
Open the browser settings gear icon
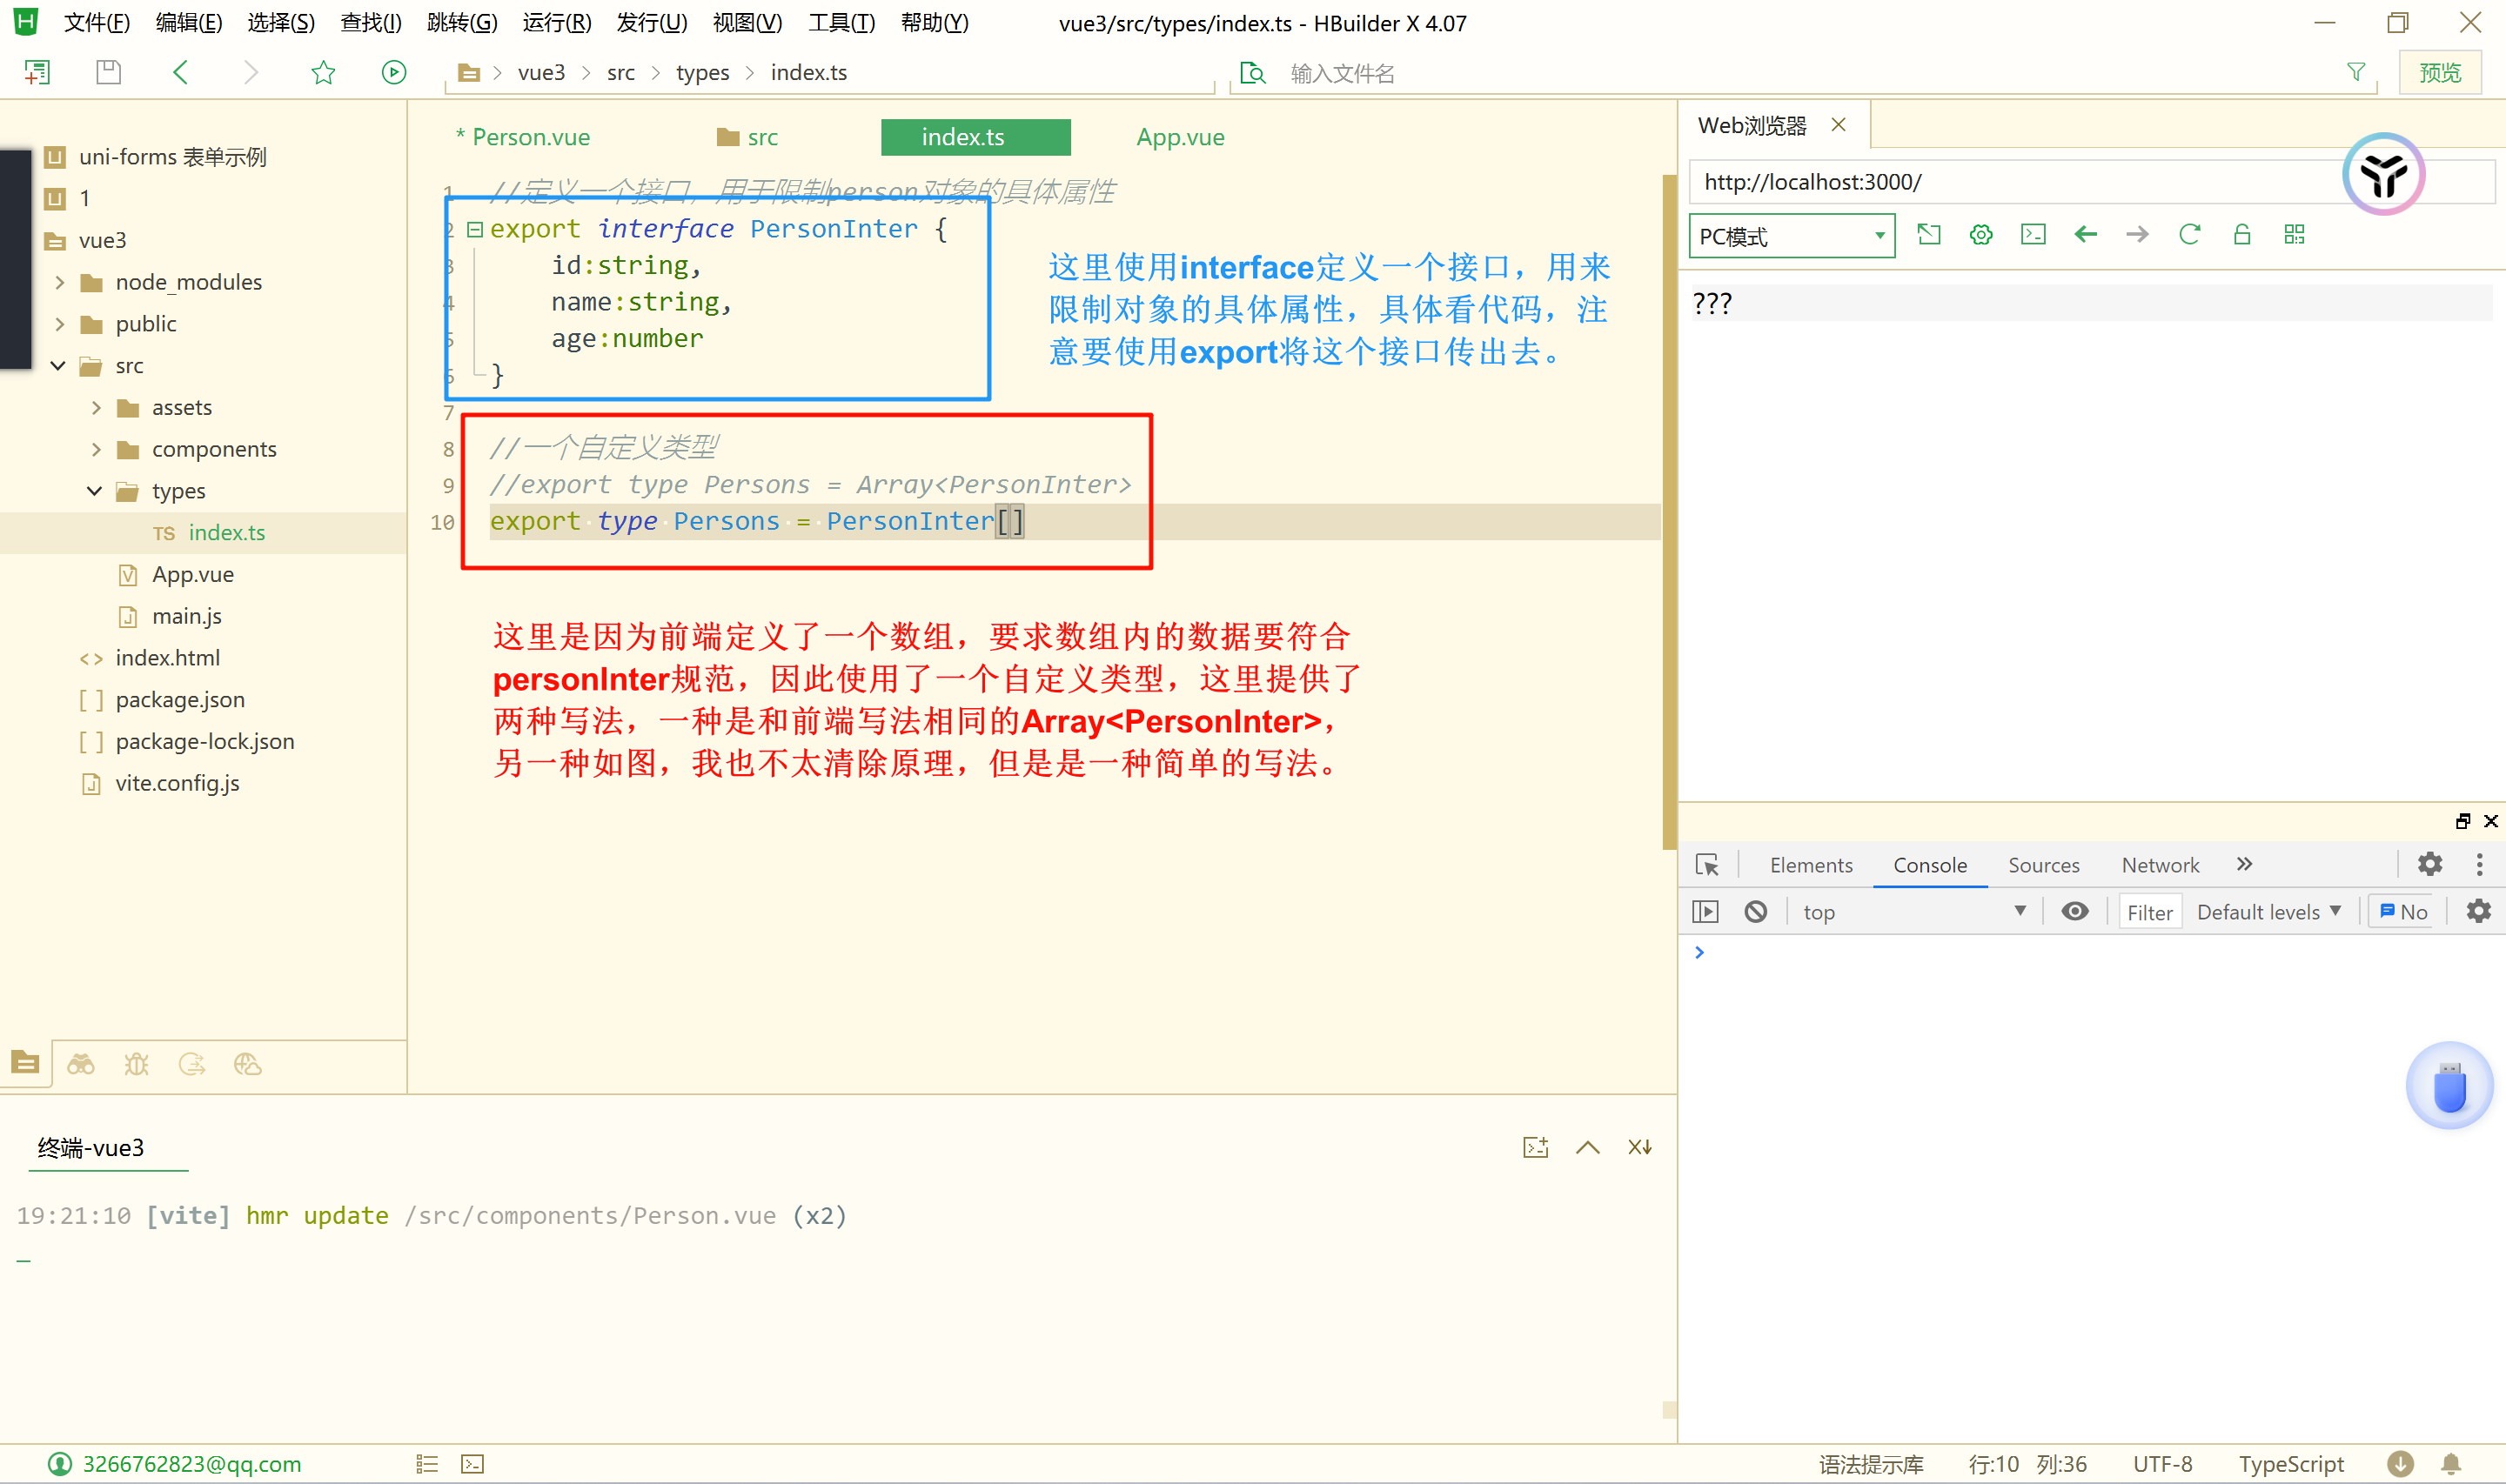click(x=1980, y=235)
